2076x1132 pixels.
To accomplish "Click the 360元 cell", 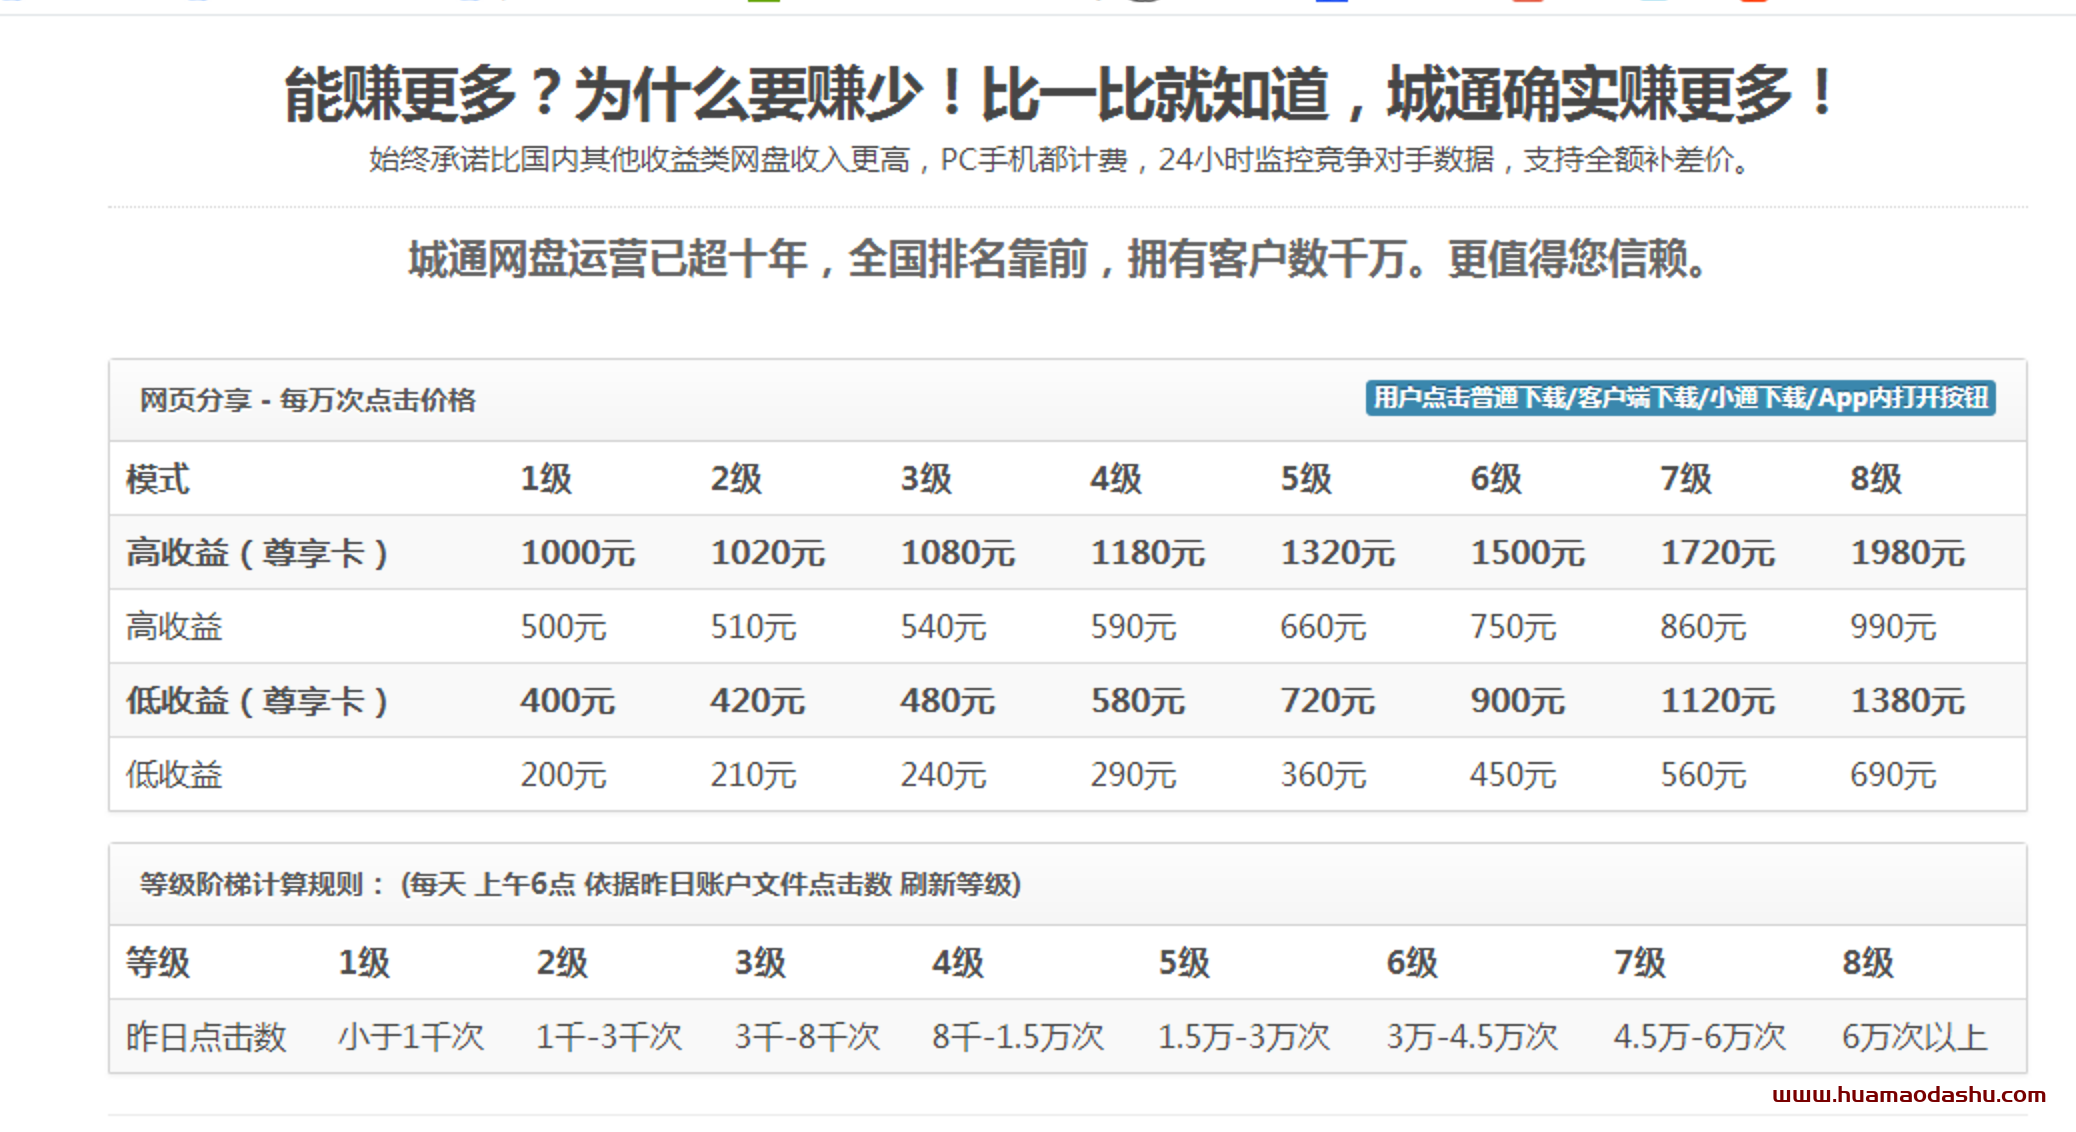I will (x=1323, y=775).
